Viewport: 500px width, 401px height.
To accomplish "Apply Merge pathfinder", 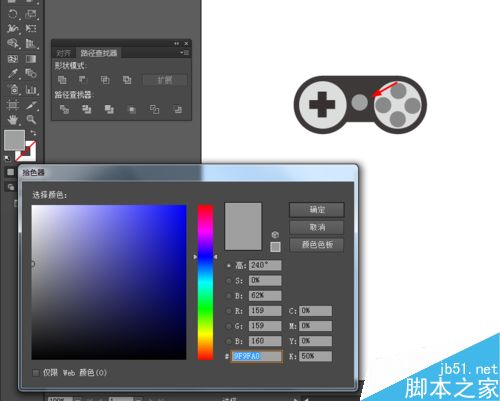I will point(109,109).
